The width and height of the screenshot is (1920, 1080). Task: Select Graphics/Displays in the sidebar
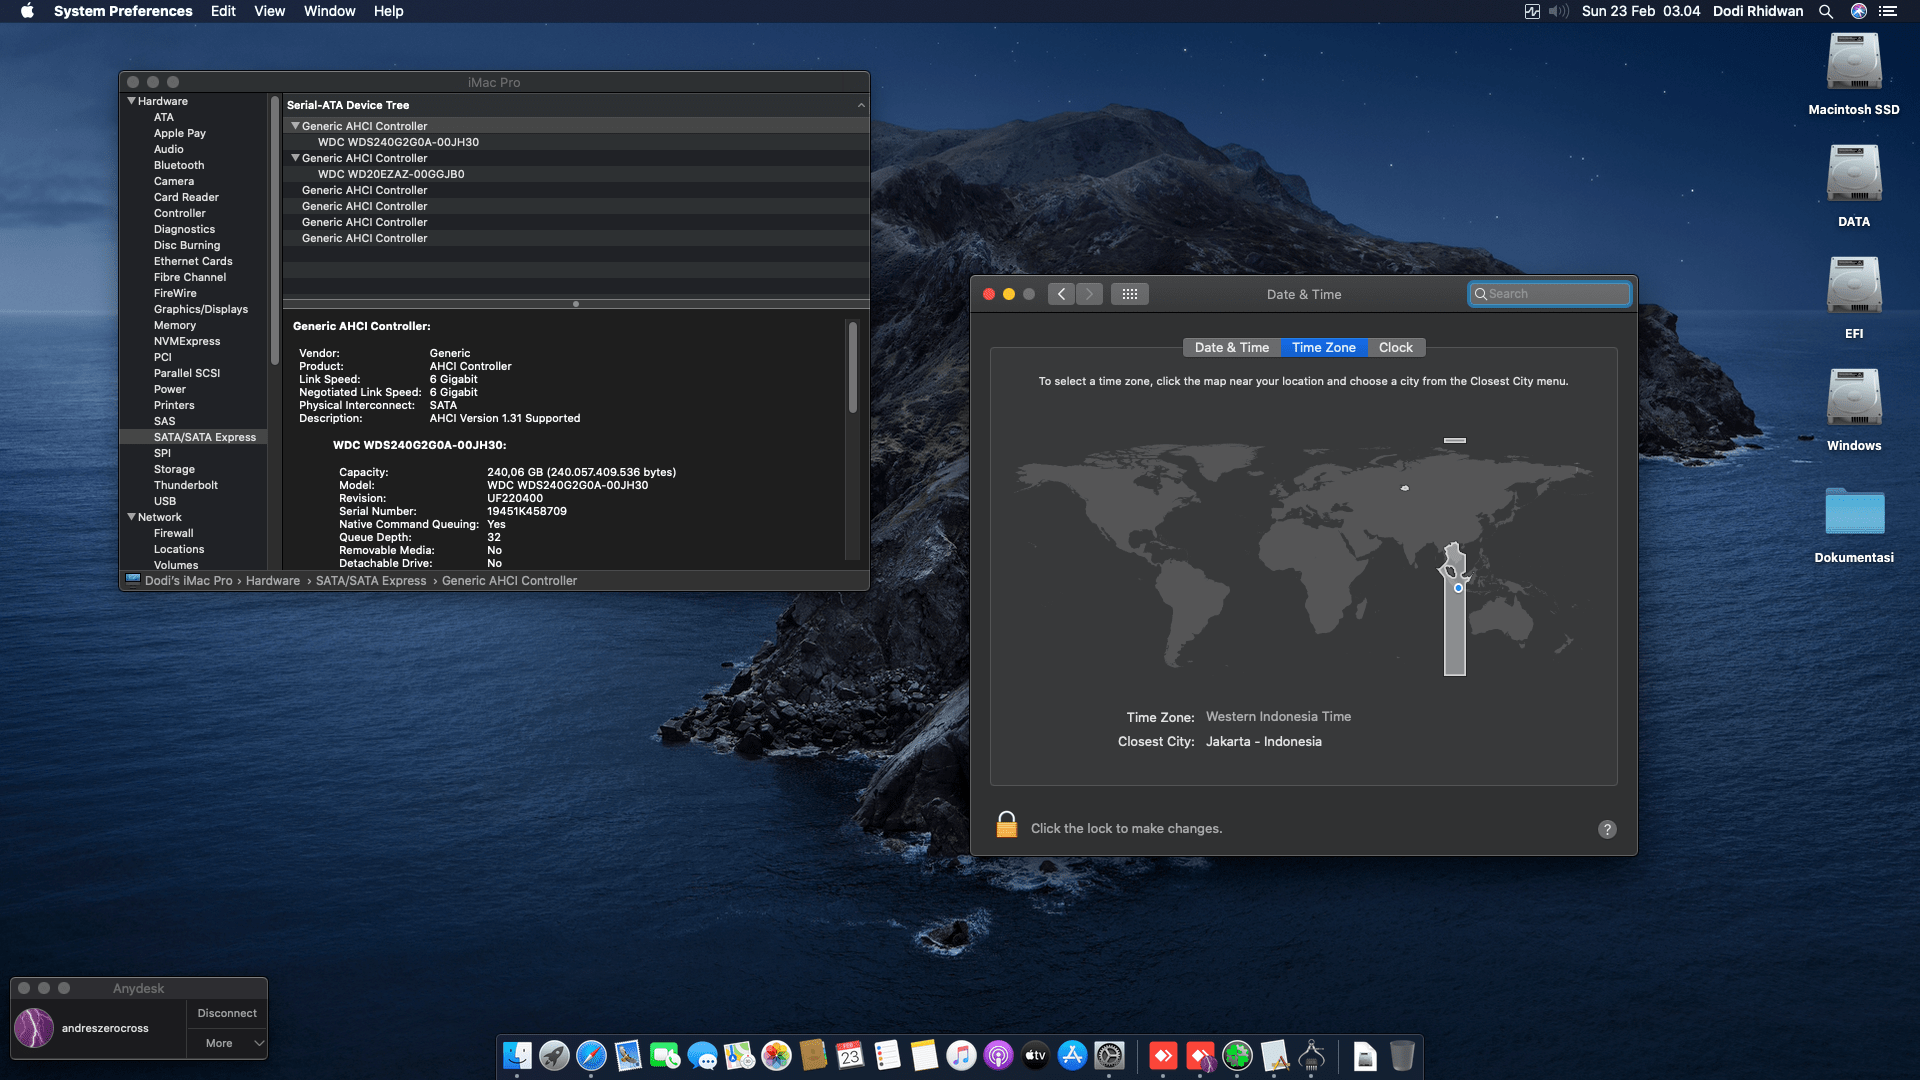click(x=201, y=309)
